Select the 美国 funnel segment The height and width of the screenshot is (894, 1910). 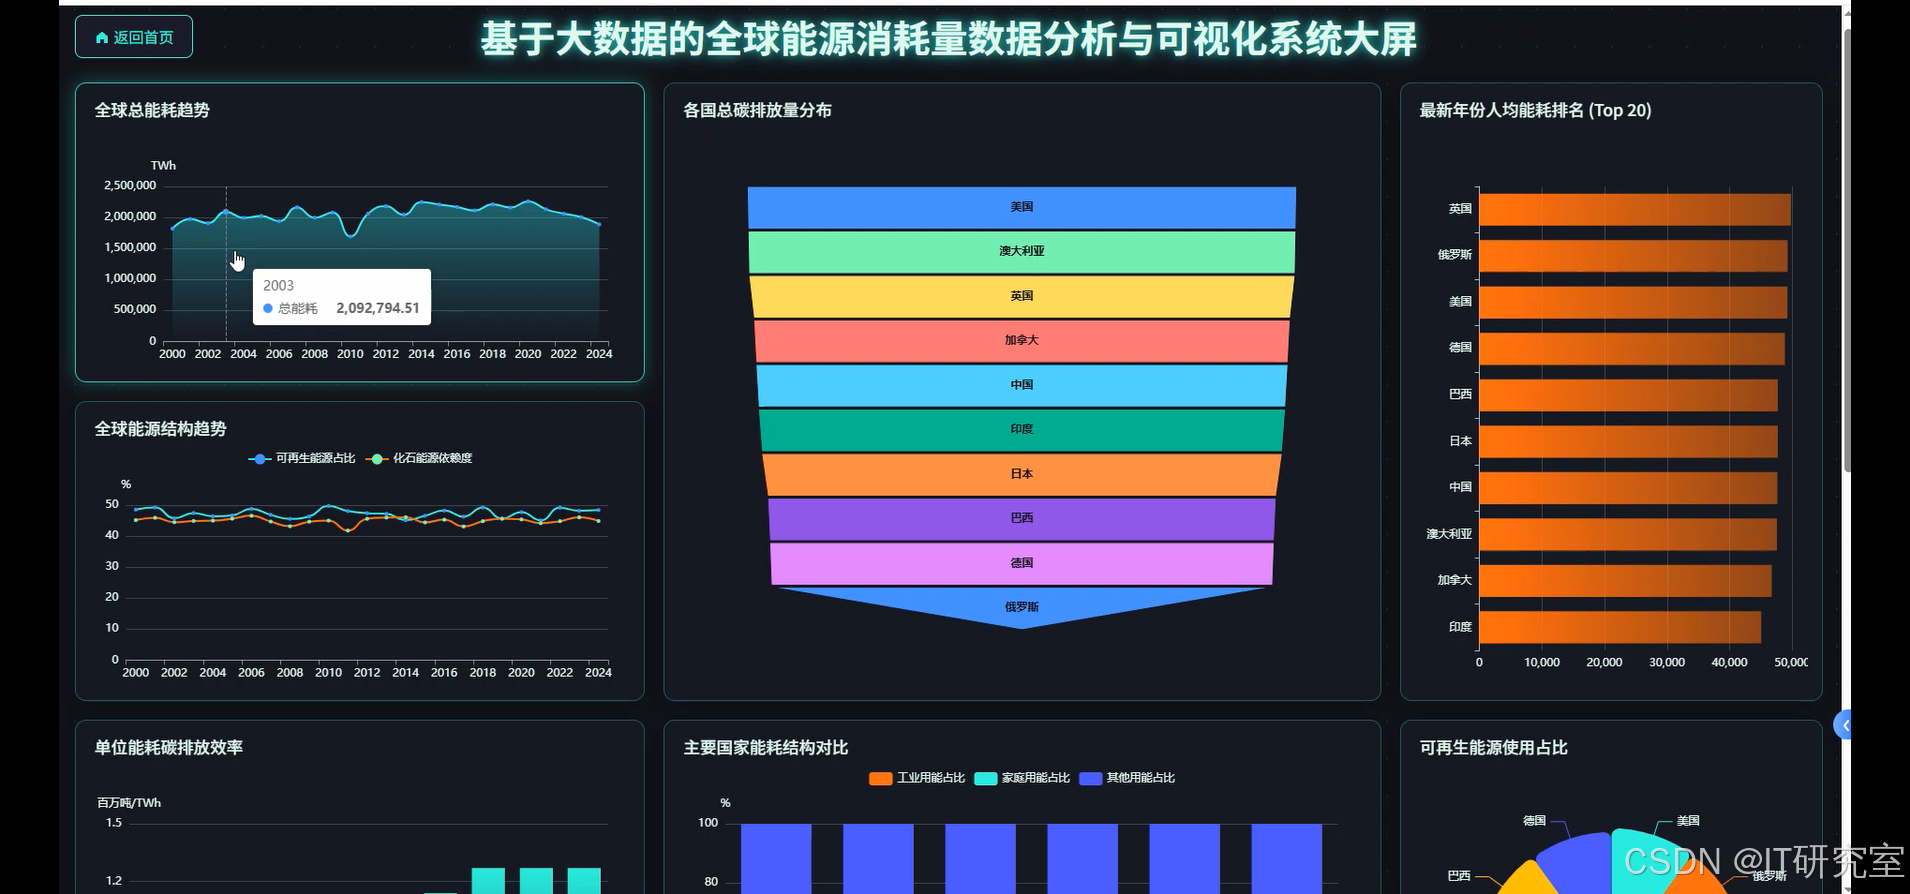1022,208
